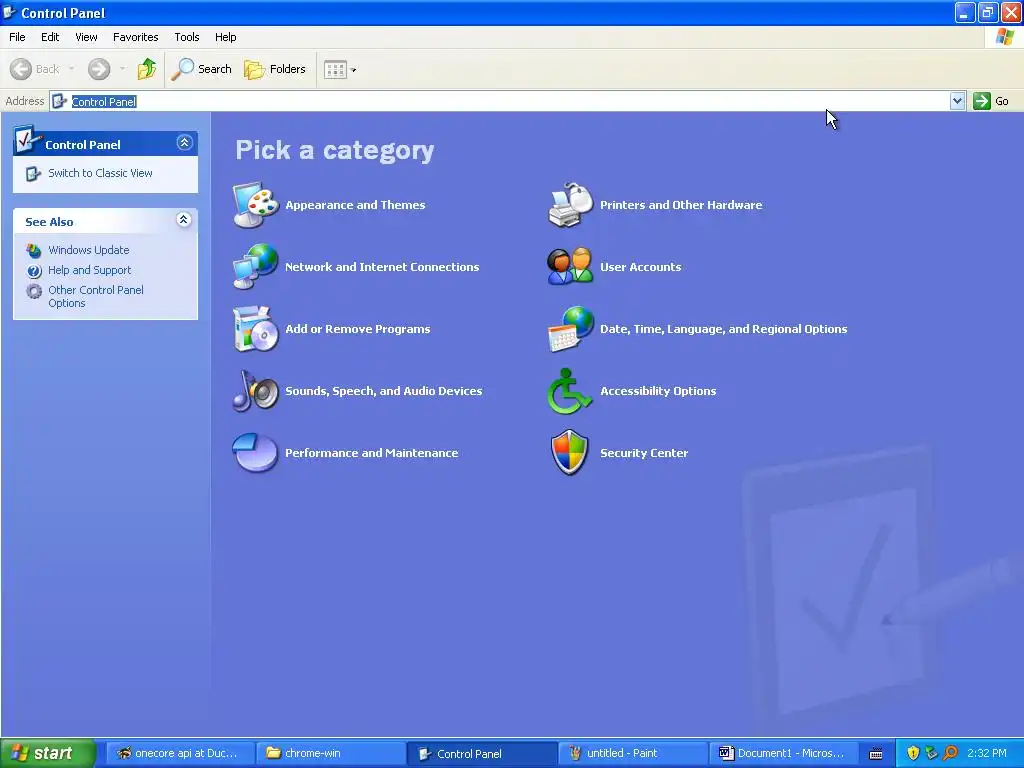Open the Tools menu
1024x768 pixels.
187,37
